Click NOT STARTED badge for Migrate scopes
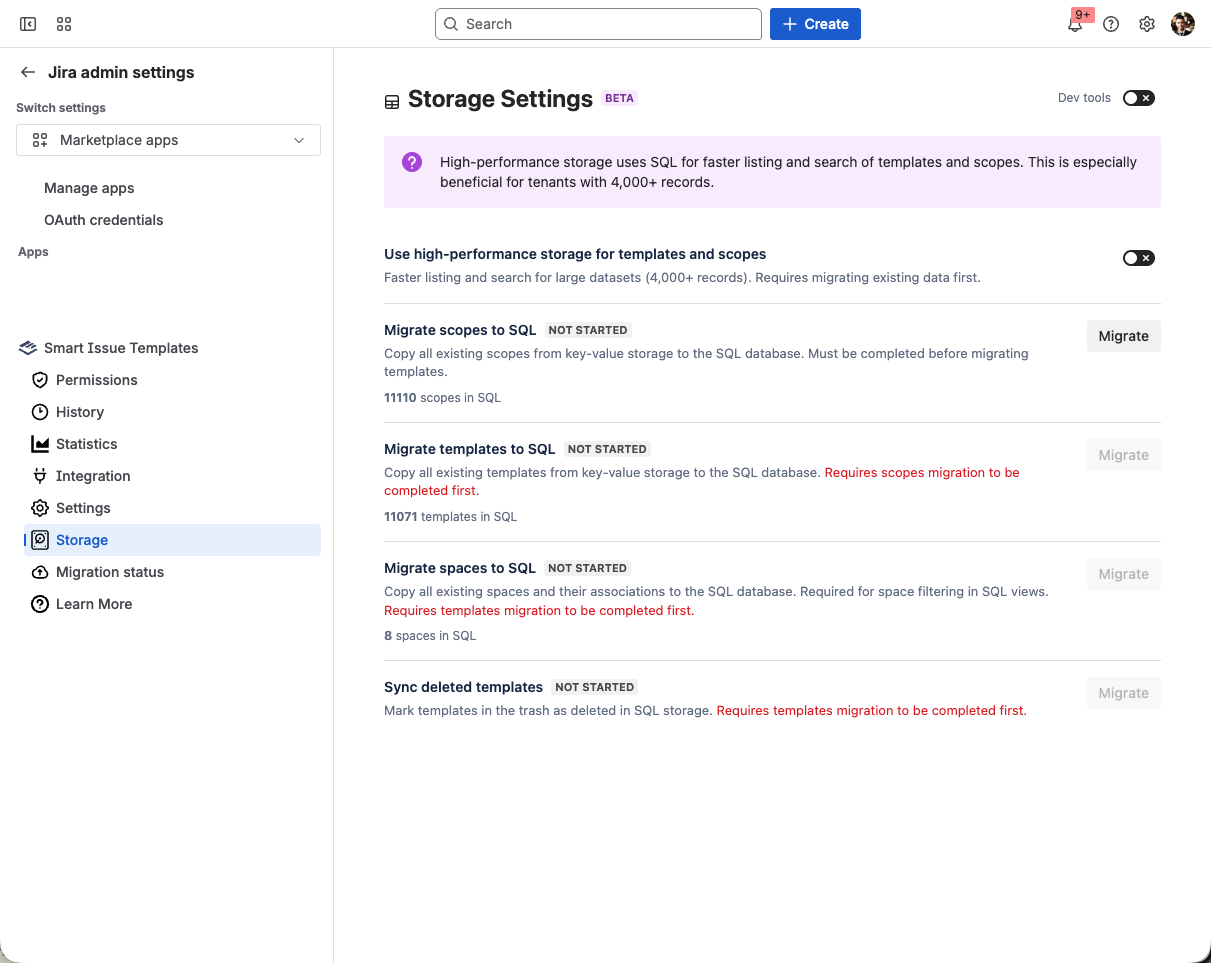Viewport: 1211px width, 963px height. point(588,330)
